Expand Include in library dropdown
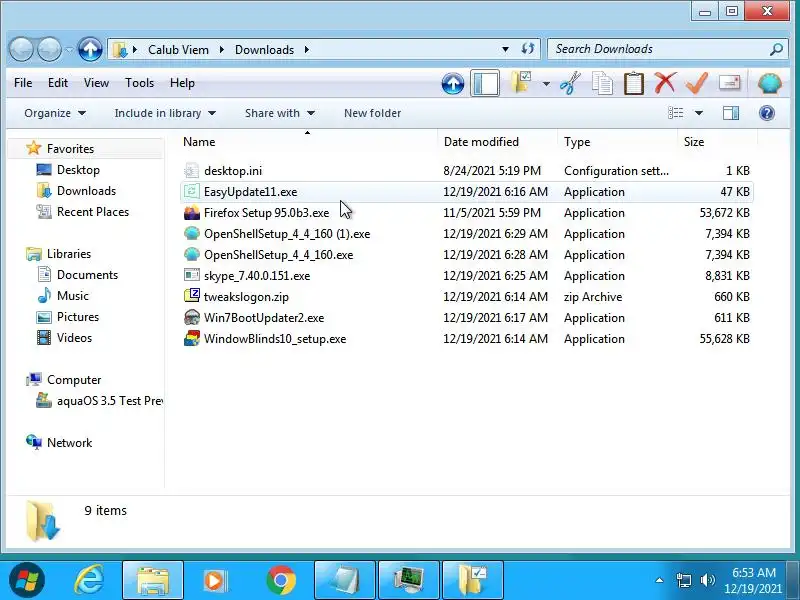The height and width of the screenshot is (600, 800). 165,113
